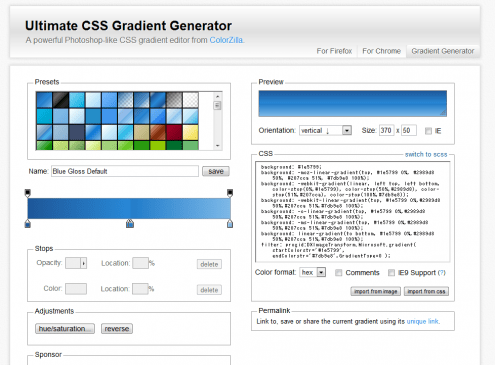Open the Orientation dropdown
Viewport: 495px width, 365px height.
click(325, 130)
